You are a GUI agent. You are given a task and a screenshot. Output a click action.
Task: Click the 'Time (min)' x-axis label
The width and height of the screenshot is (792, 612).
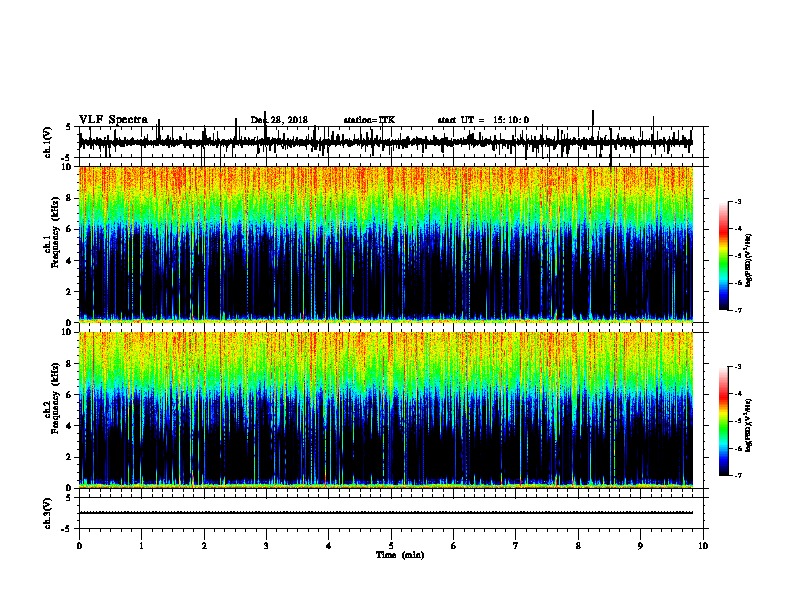coord(400,554)
